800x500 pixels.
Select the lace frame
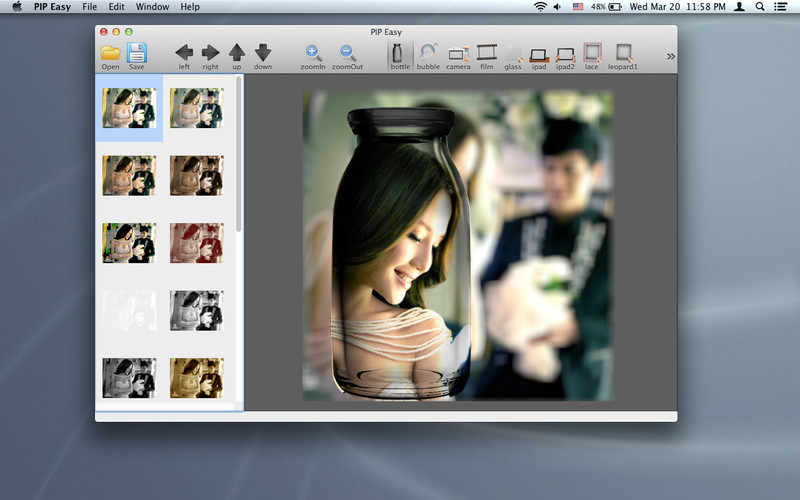pyautogui.click(x=592, y=56)
